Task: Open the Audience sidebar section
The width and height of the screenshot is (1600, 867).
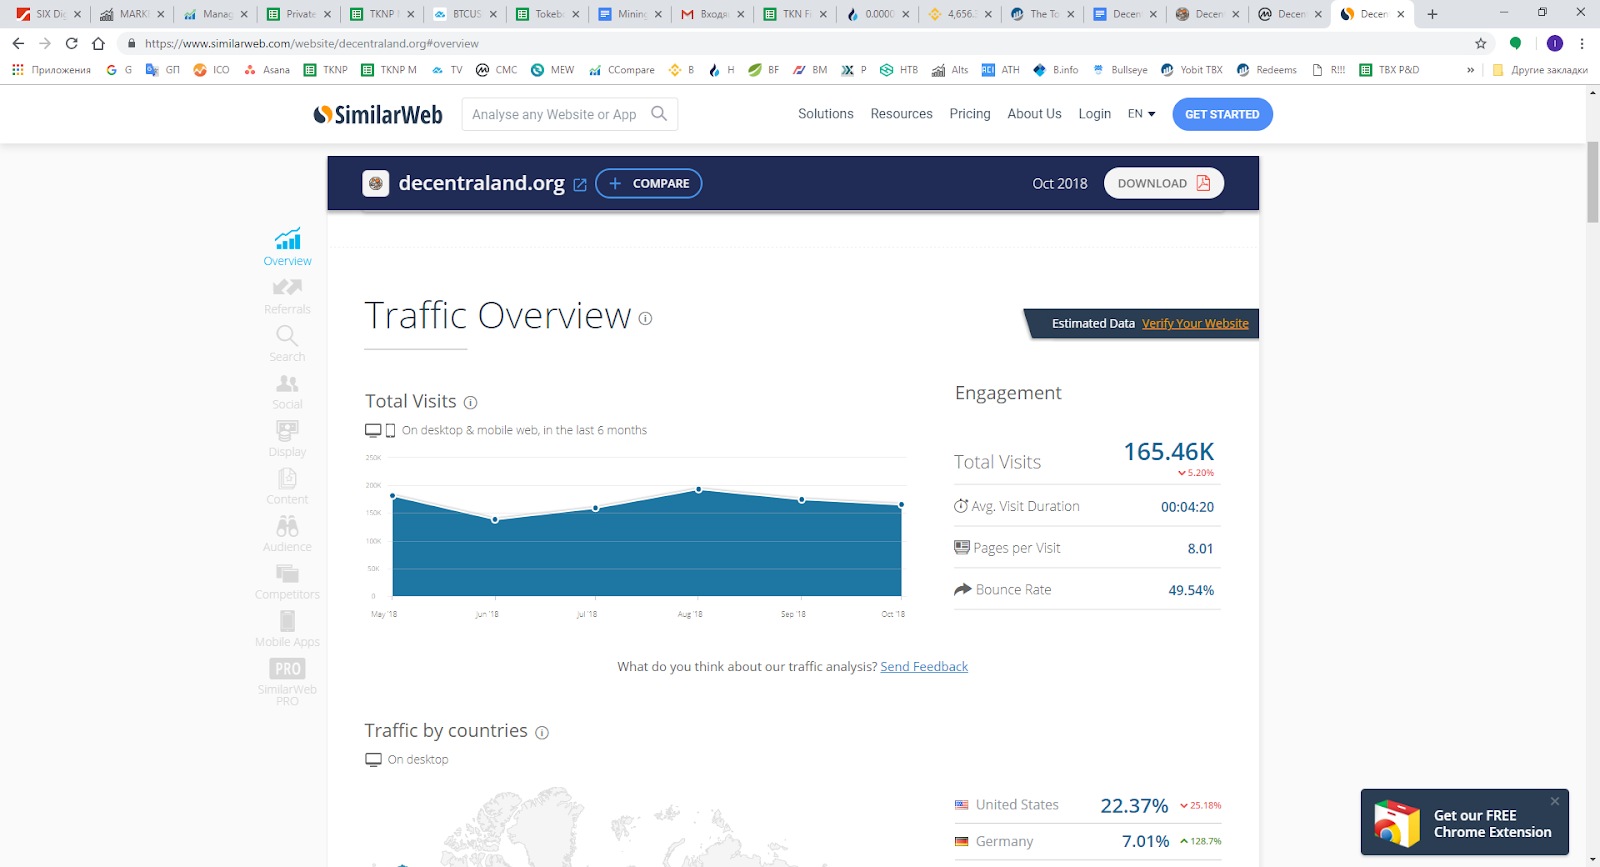Action: pos(287,534)
